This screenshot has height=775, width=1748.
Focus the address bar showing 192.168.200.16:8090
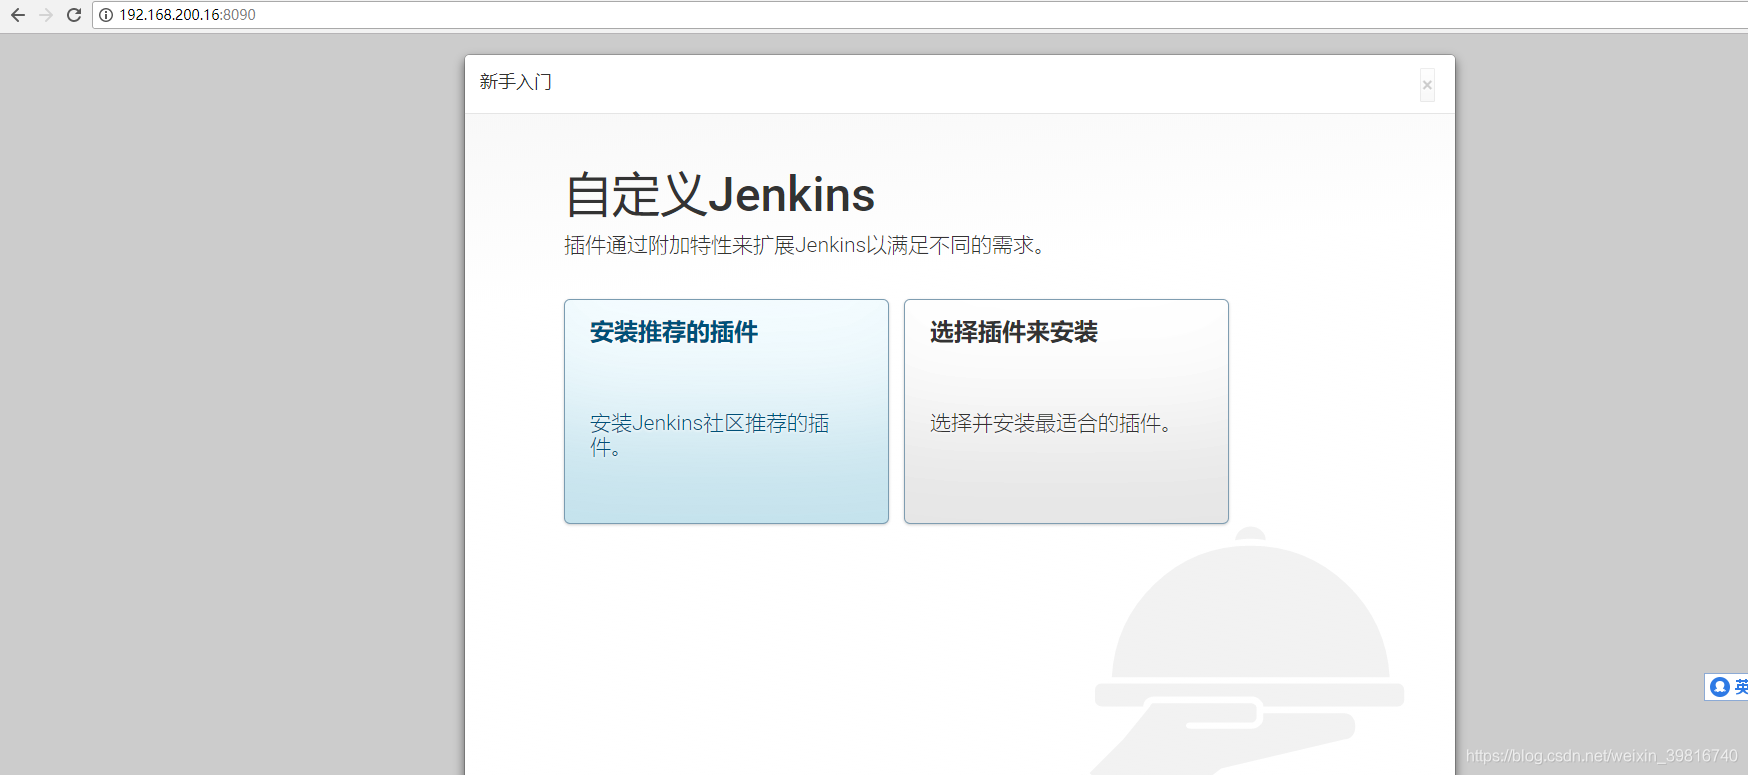(920, 15)
